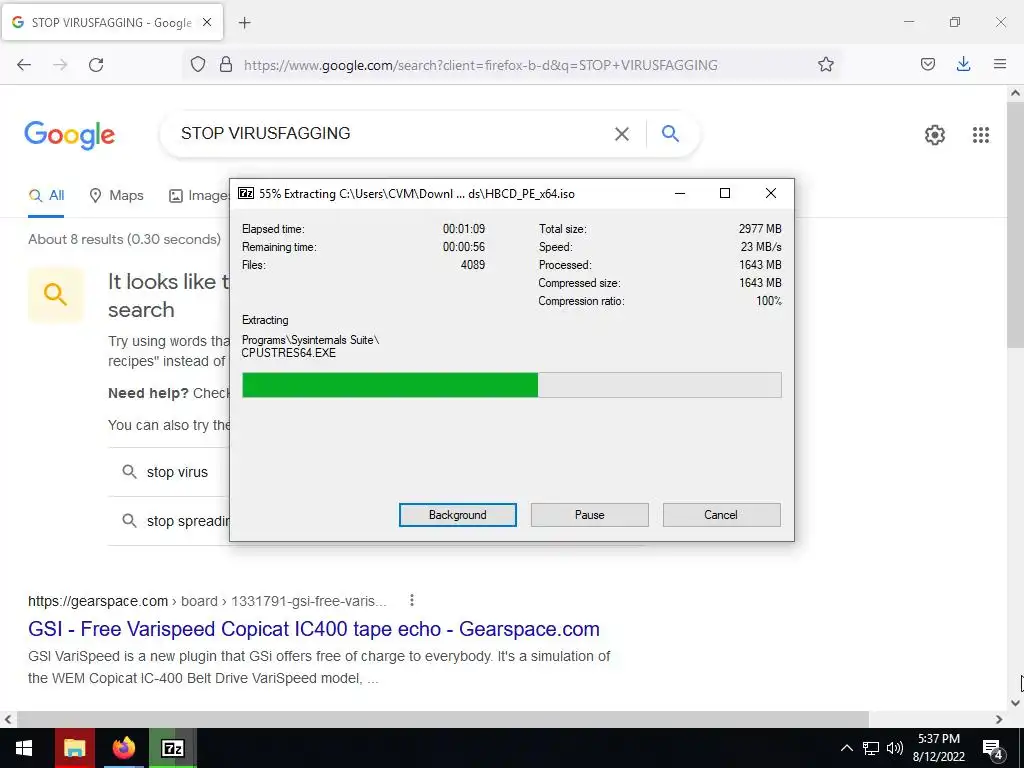Switch to the Maps search tab

[x=116, y=195]
